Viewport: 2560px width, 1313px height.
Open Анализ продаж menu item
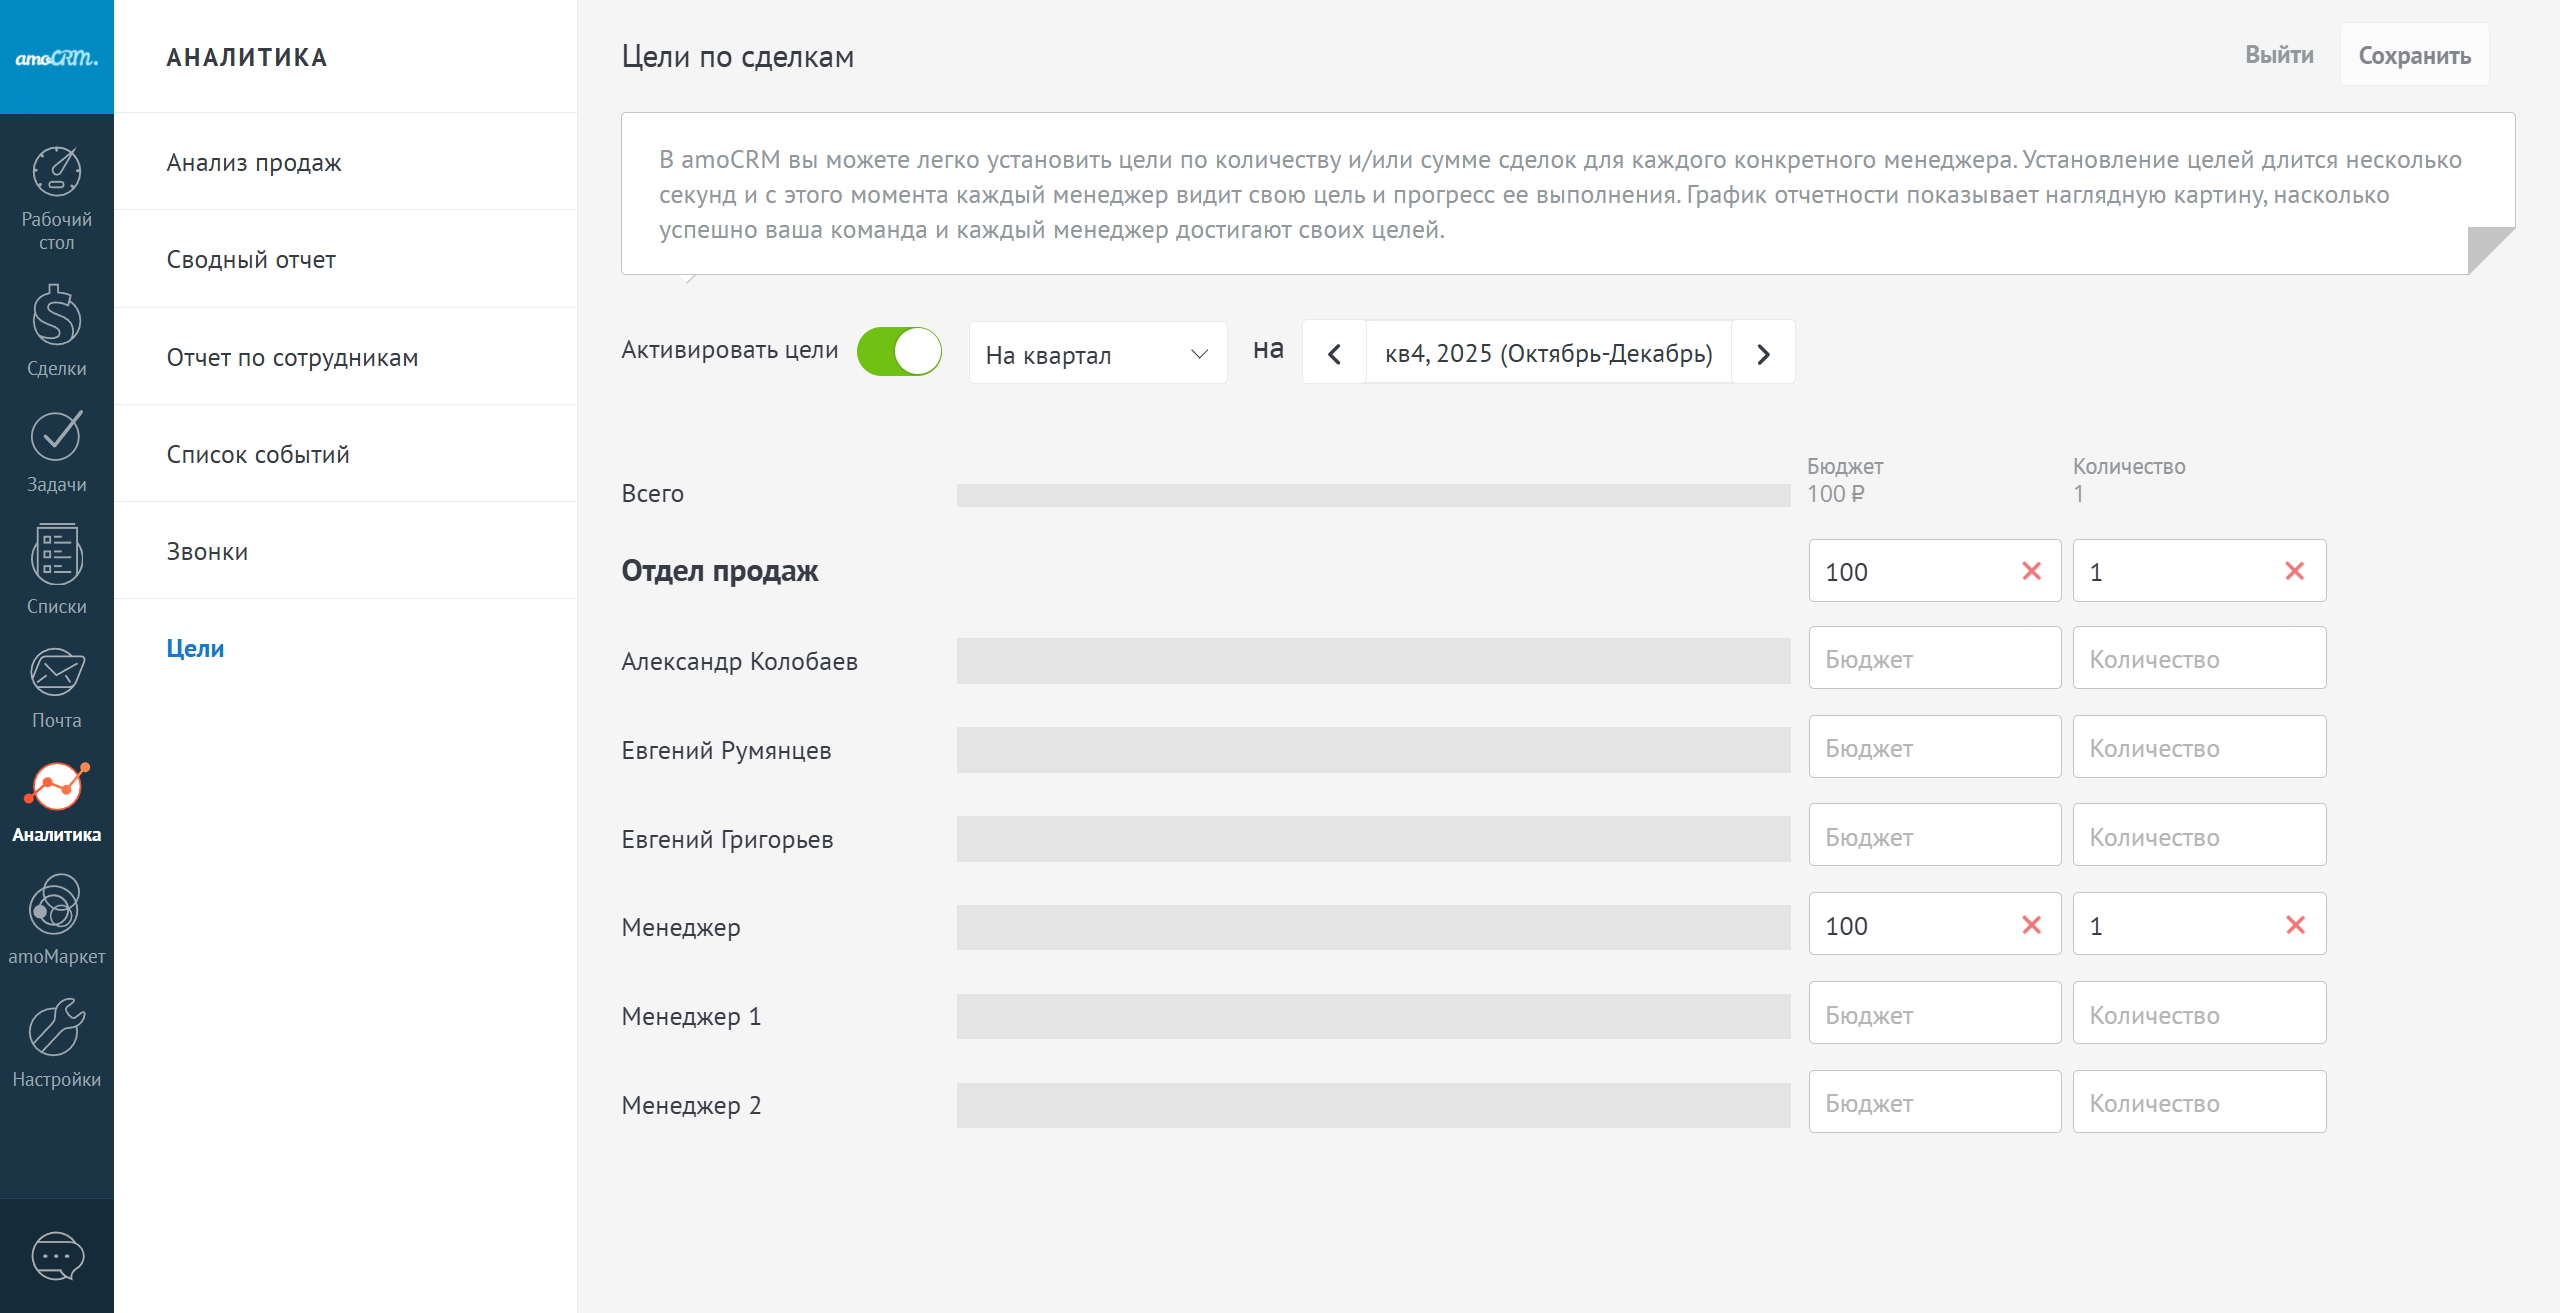click(x=254, y=162)
